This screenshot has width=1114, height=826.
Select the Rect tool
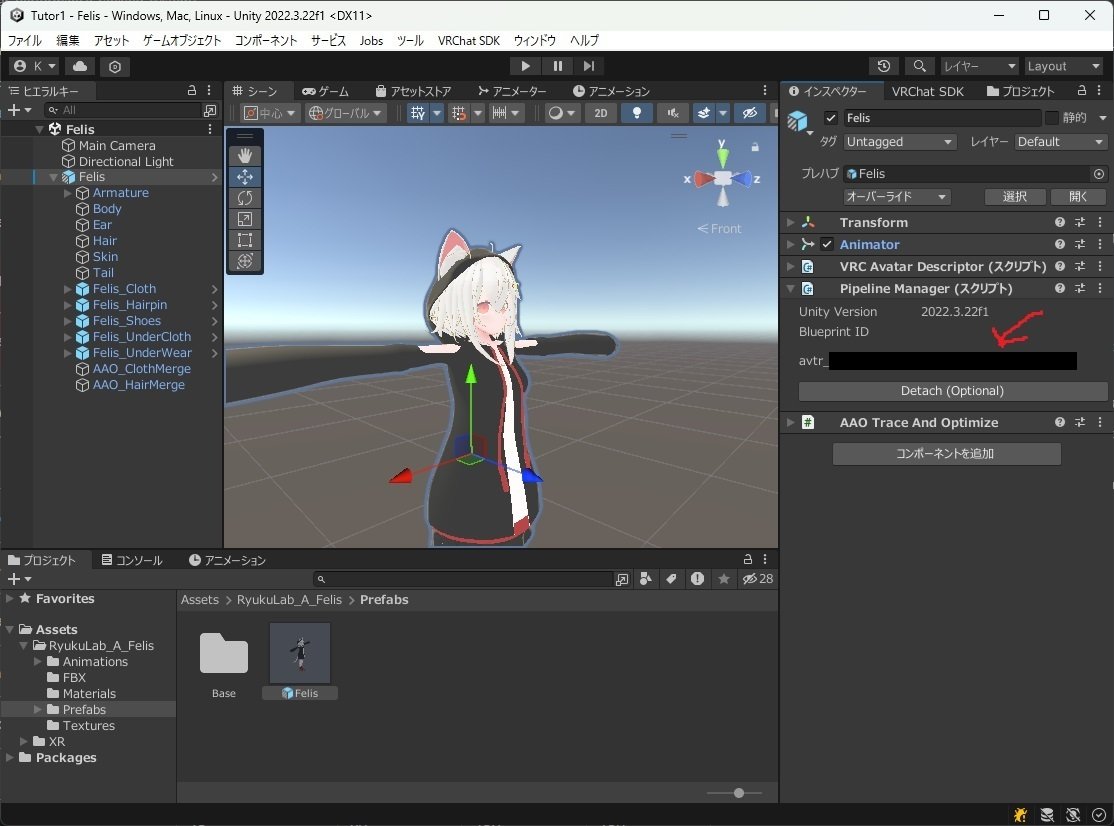coord(245,240)
